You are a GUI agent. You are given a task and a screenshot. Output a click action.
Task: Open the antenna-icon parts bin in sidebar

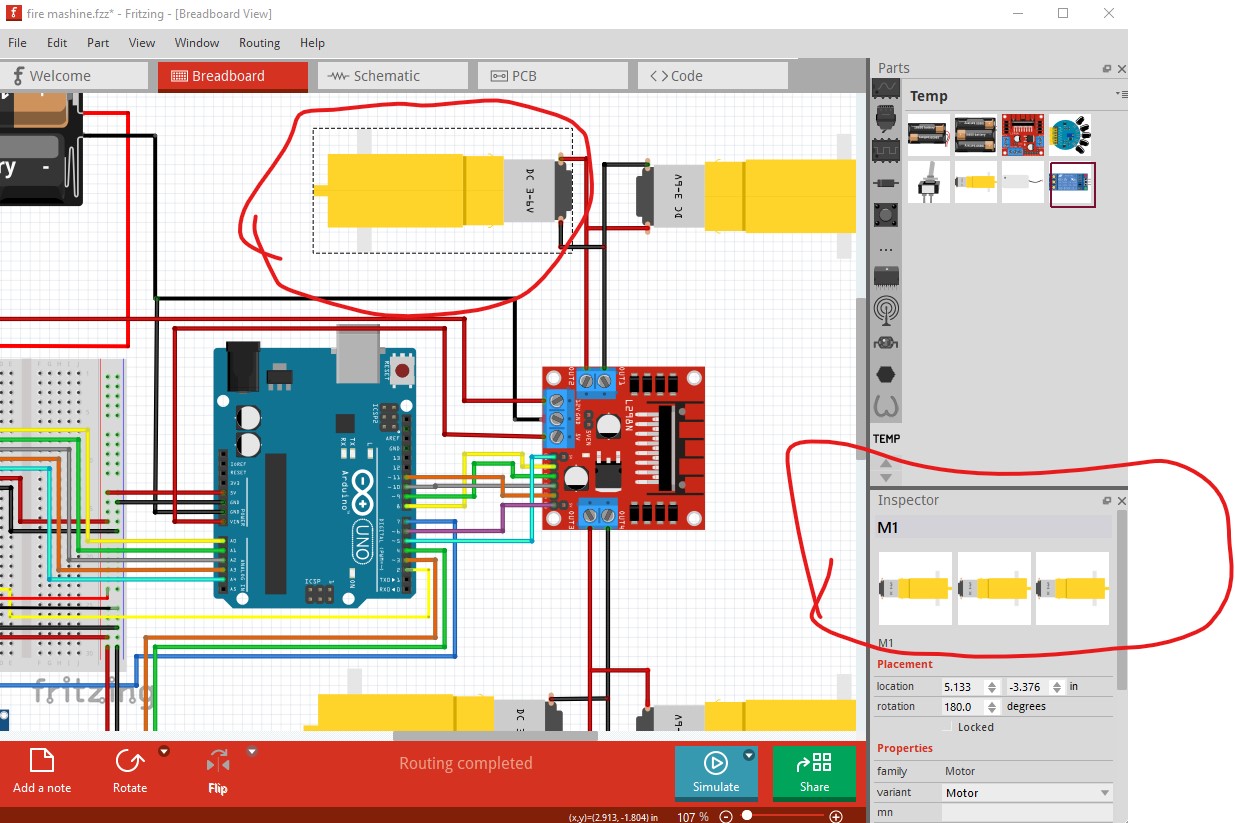click(885, 309)
